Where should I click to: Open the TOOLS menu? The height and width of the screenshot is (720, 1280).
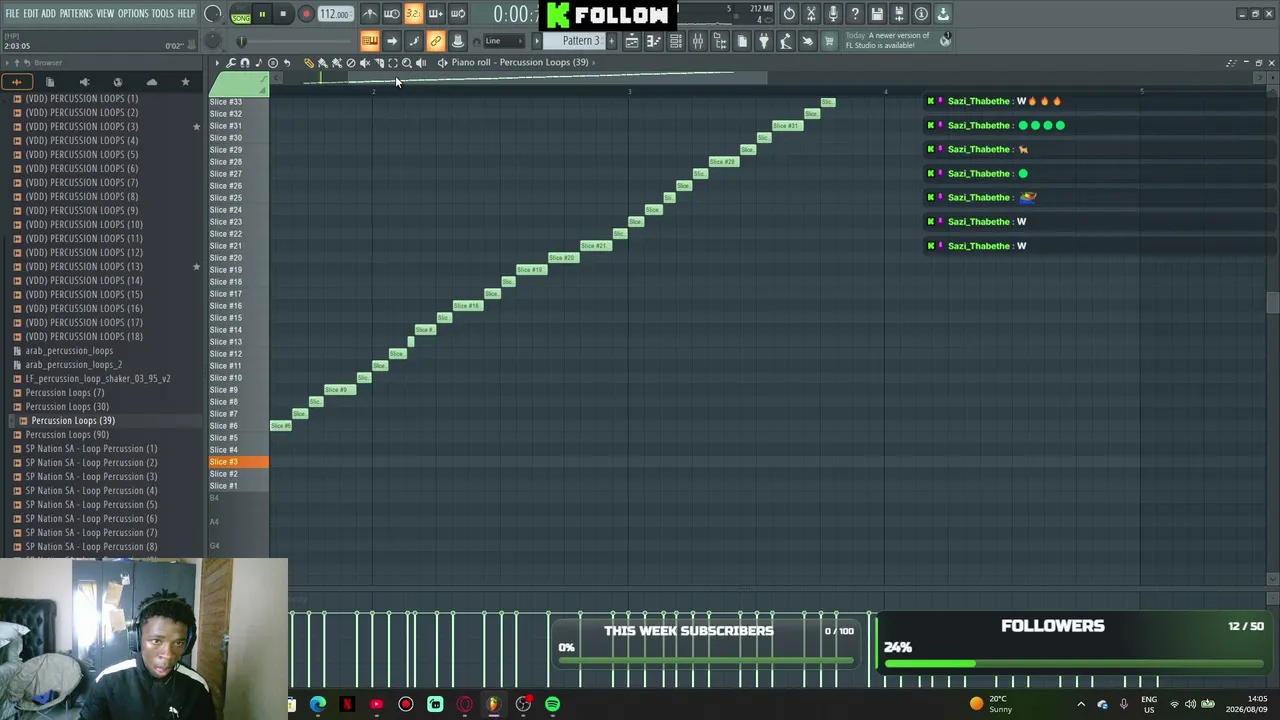point(163,14)
